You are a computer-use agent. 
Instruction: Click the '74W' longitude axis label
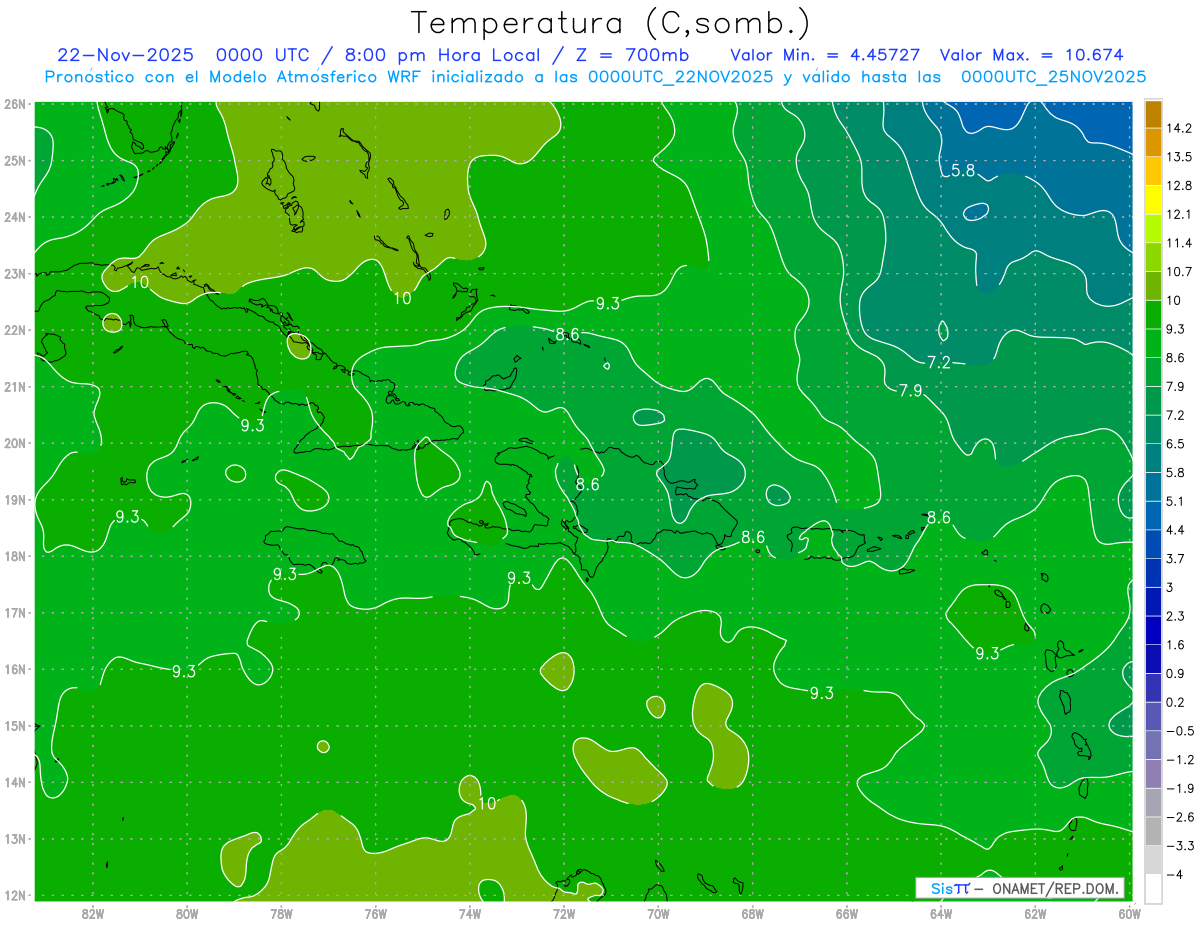(x=470, y=914)
